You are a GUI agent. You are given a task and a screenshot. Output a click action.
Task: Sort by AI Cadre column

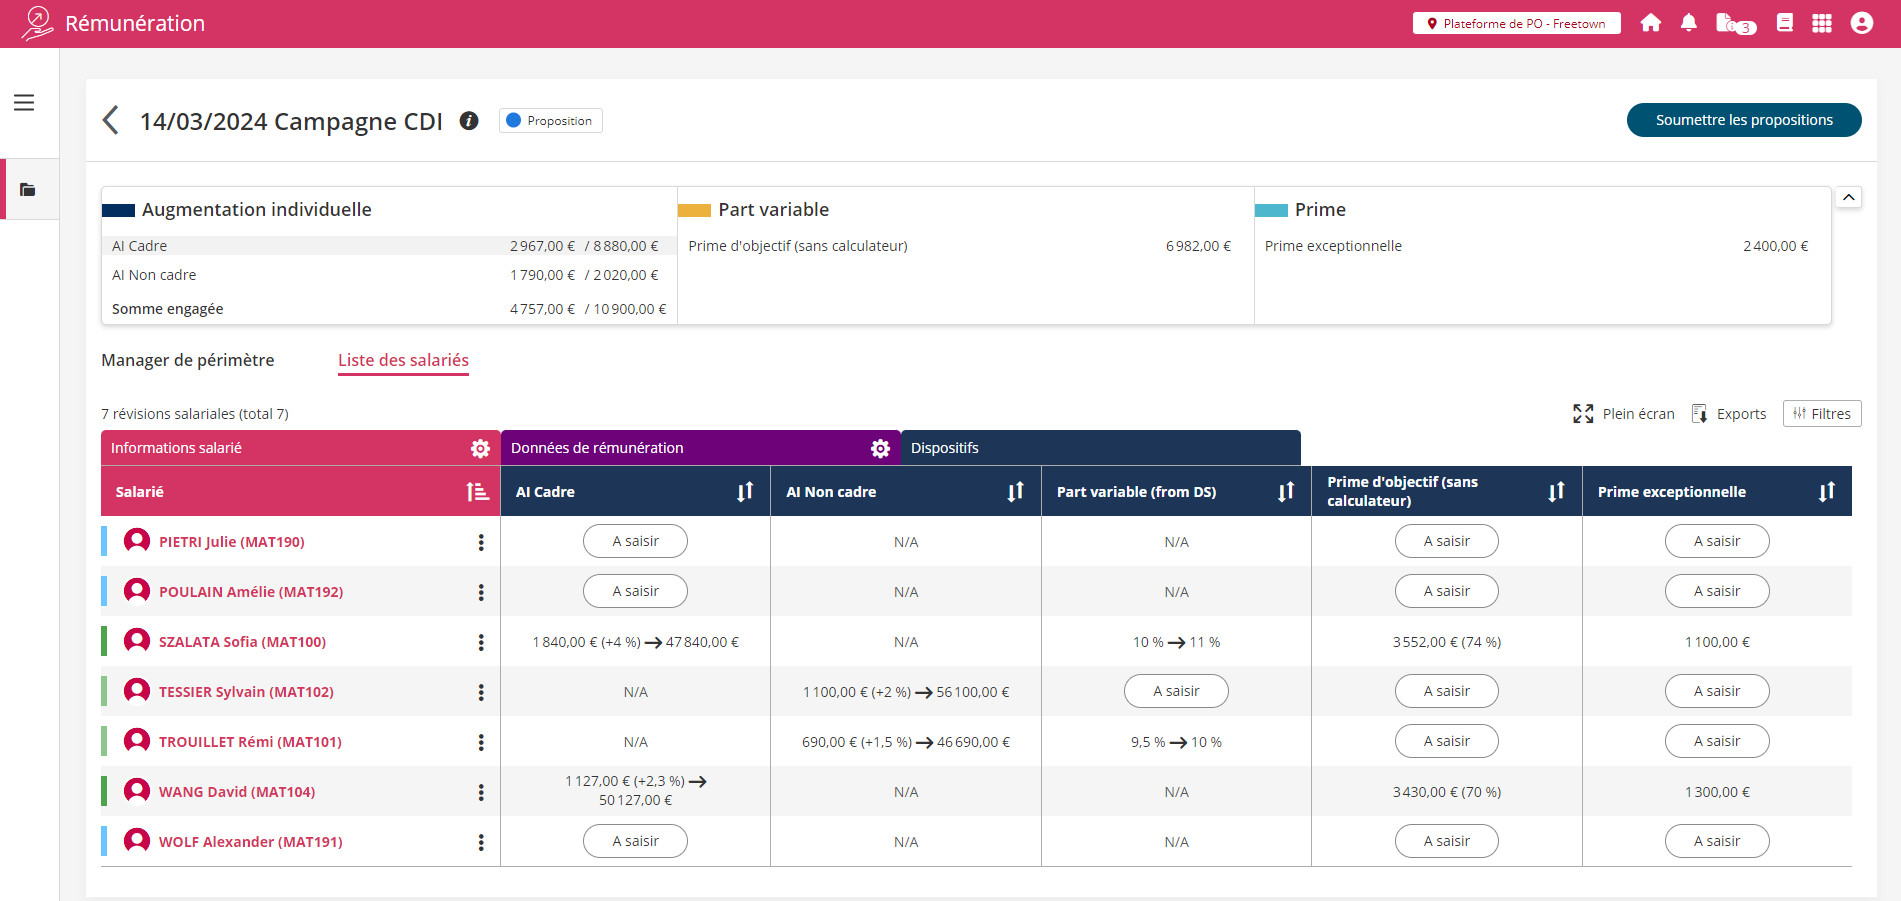pyautogui.click(x=745, y=492)
